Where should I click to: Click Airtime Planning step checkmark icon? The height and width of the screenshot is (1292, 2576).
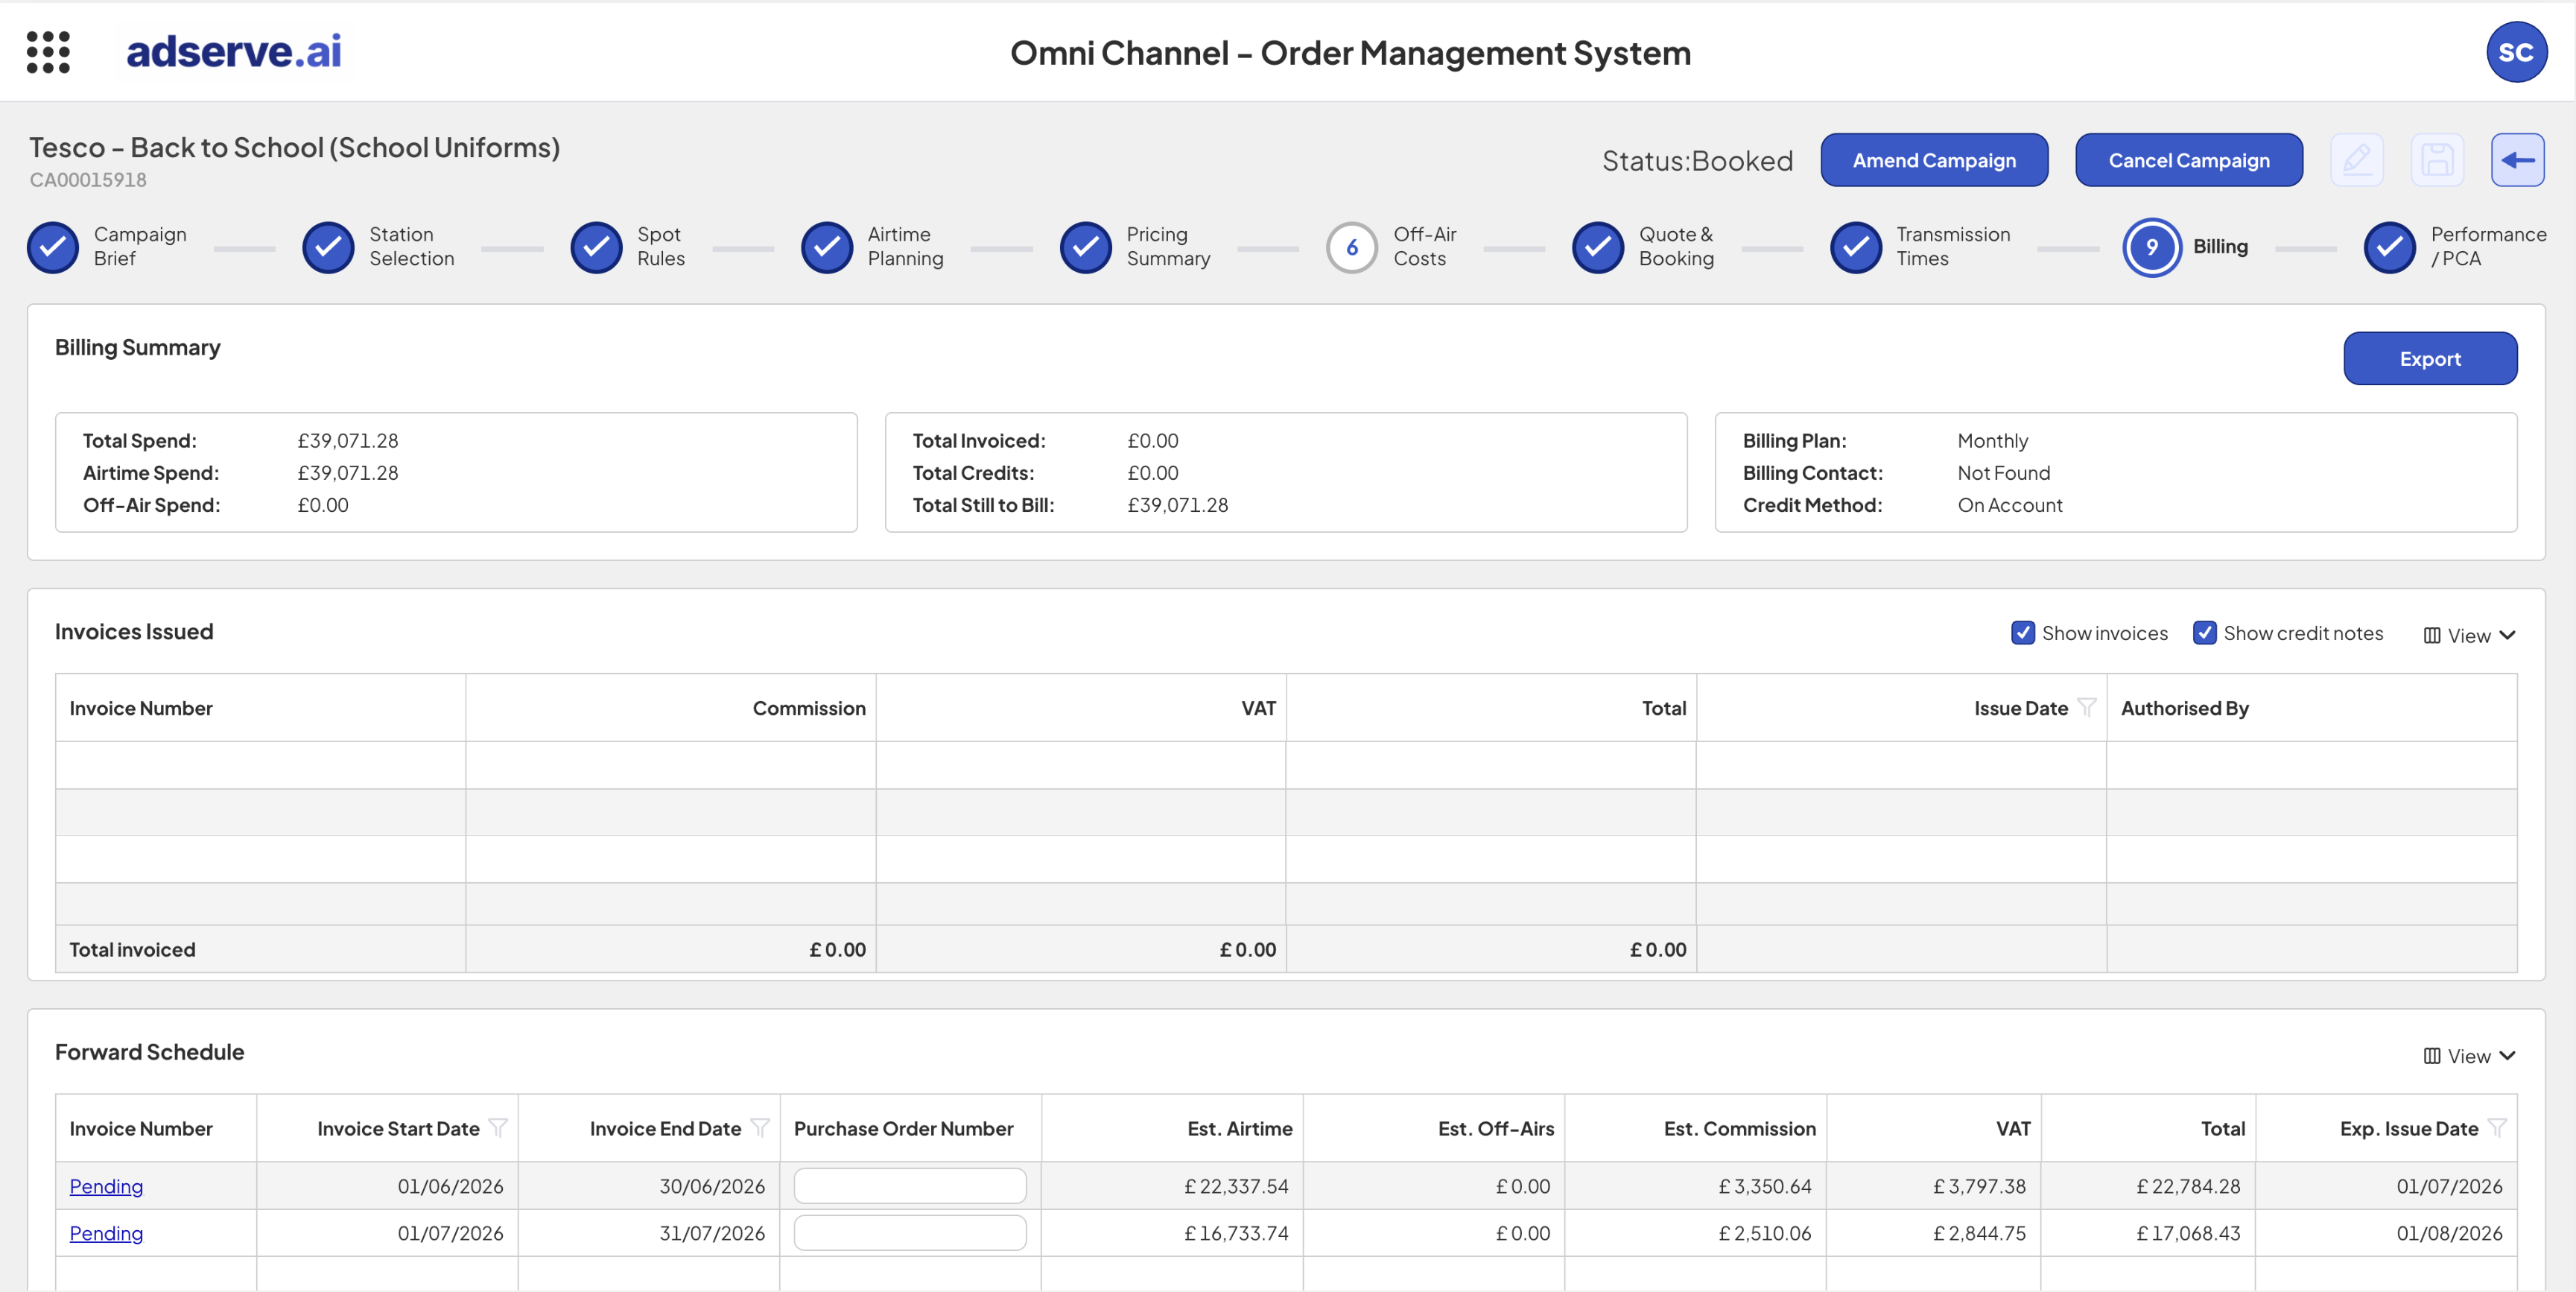click(x=827, y=247)
